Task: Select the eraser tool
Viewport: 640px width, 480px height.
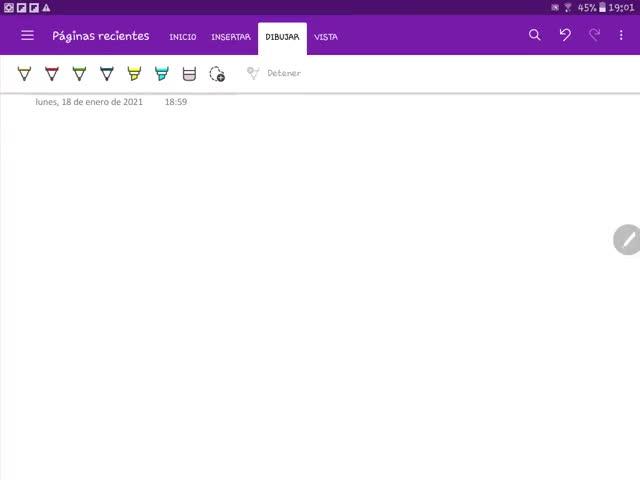Action: point(189,74)
